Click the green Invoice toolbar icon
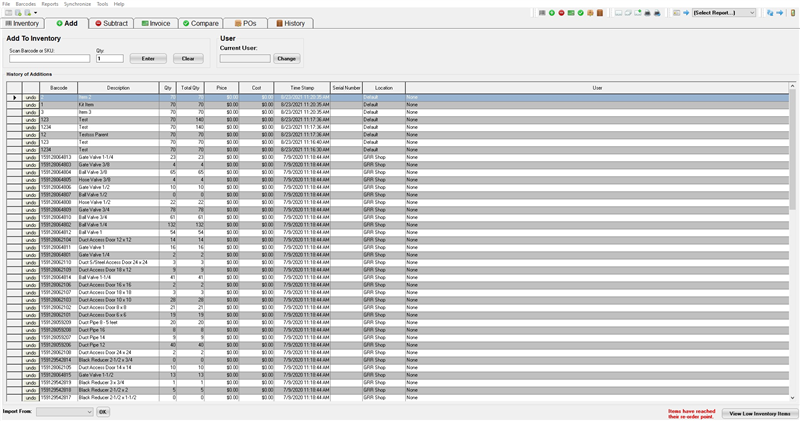 click(x=571, y=13)
